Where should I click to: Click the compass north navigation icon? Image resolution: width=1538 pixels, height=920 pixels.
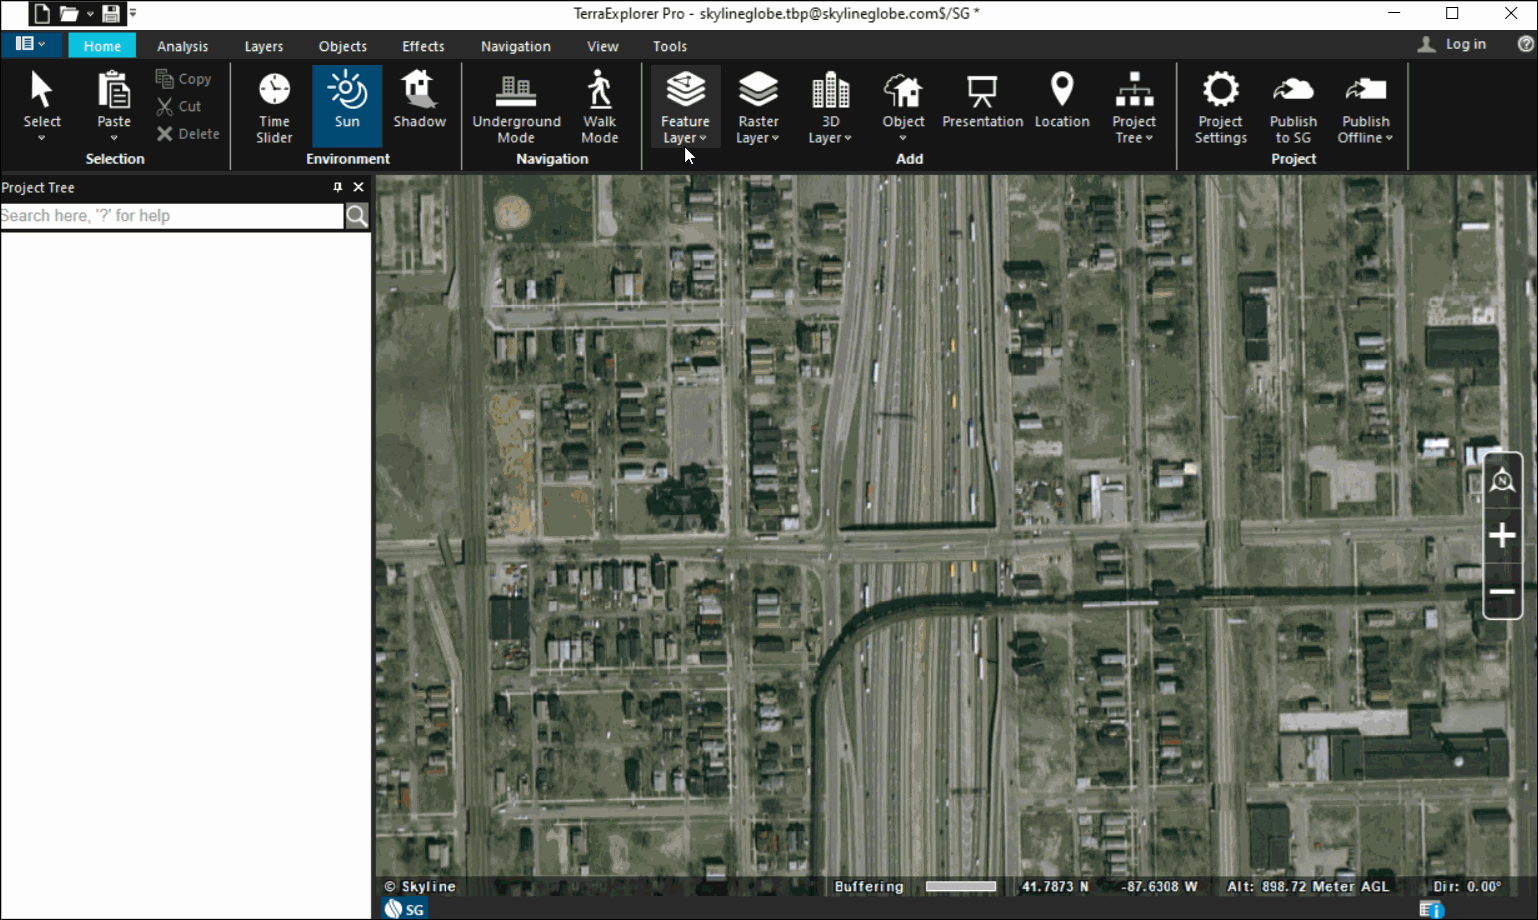pos(1501,482)
